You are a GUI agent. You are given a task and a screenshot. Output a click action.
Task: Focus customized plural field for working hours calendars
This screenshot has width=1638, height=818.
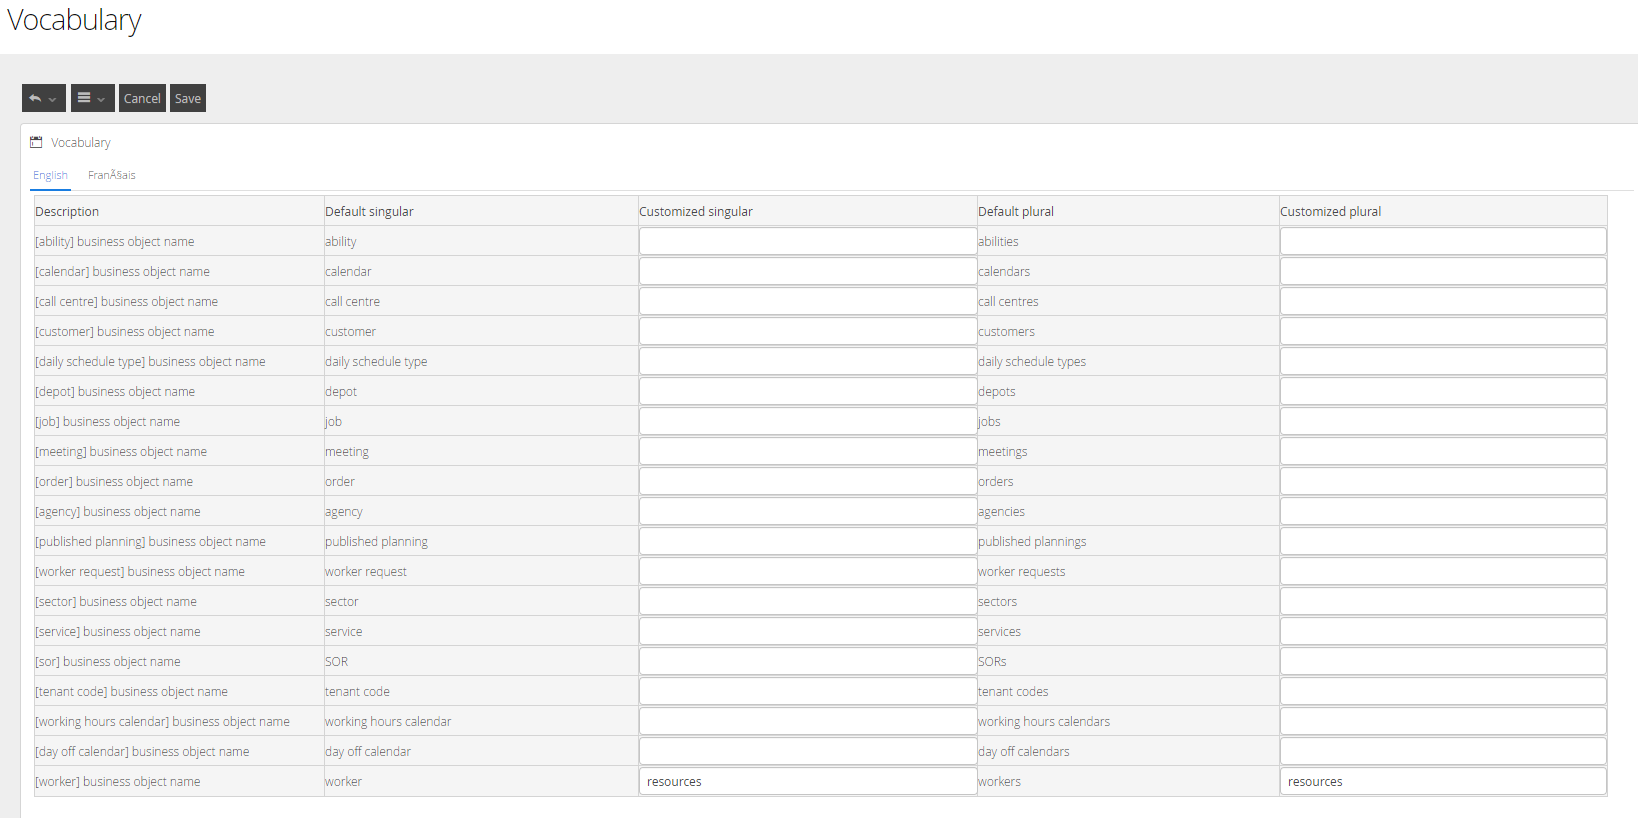pos(1443,721)
